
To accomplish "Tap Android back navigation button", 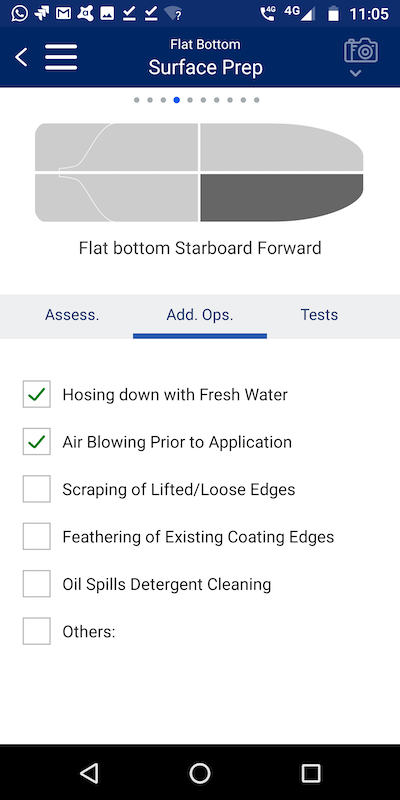I will pos(90,773).
